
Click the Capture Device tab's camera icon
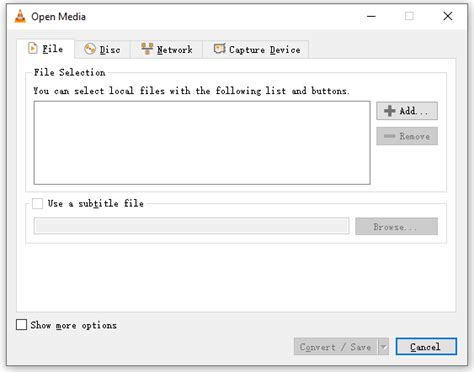(x=219, y=49)
